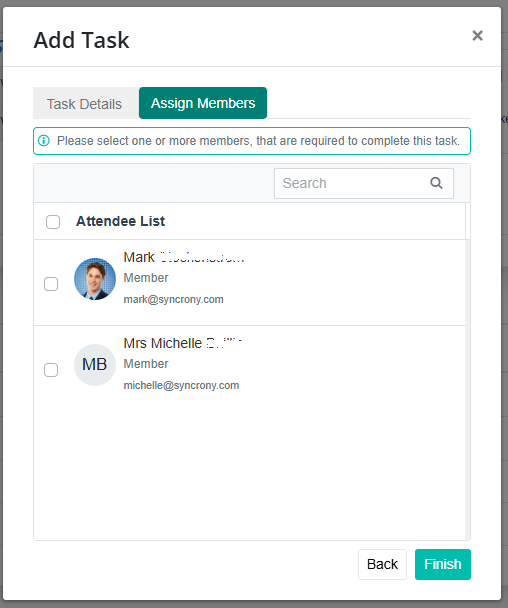The image size is (508, 608).
Task: Select the Assign Members tab
Action: [203, 103]
